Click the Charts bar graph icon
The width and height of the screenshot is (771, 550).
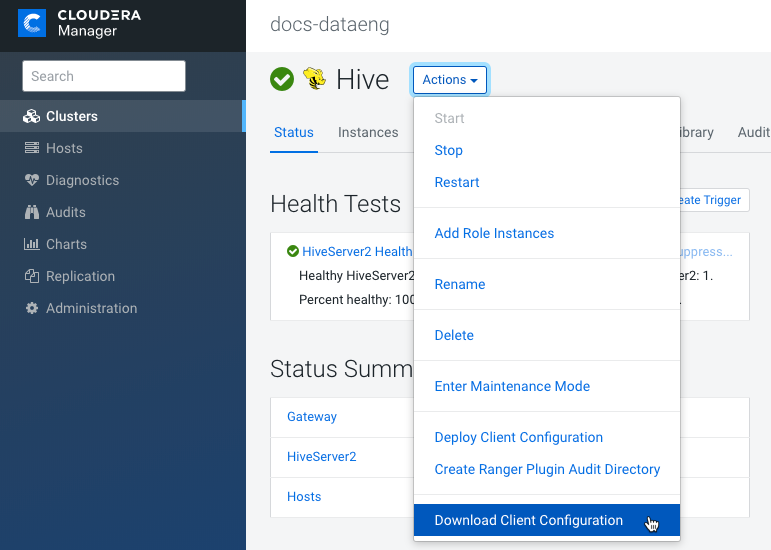point(31,244)
